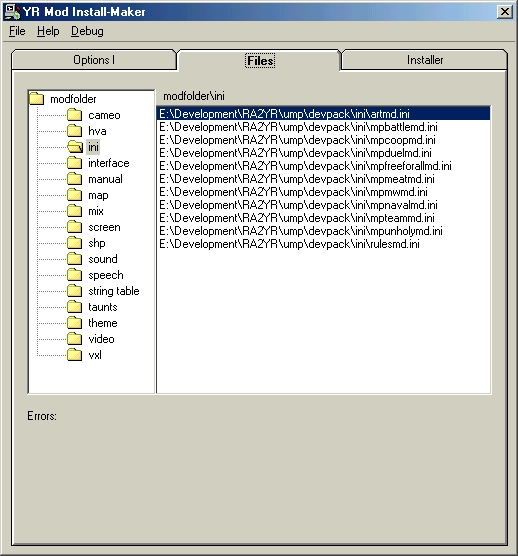This screenshot has height=556, width=518.
Task: Switch to the Installer tab
Action: coord(425,60)
